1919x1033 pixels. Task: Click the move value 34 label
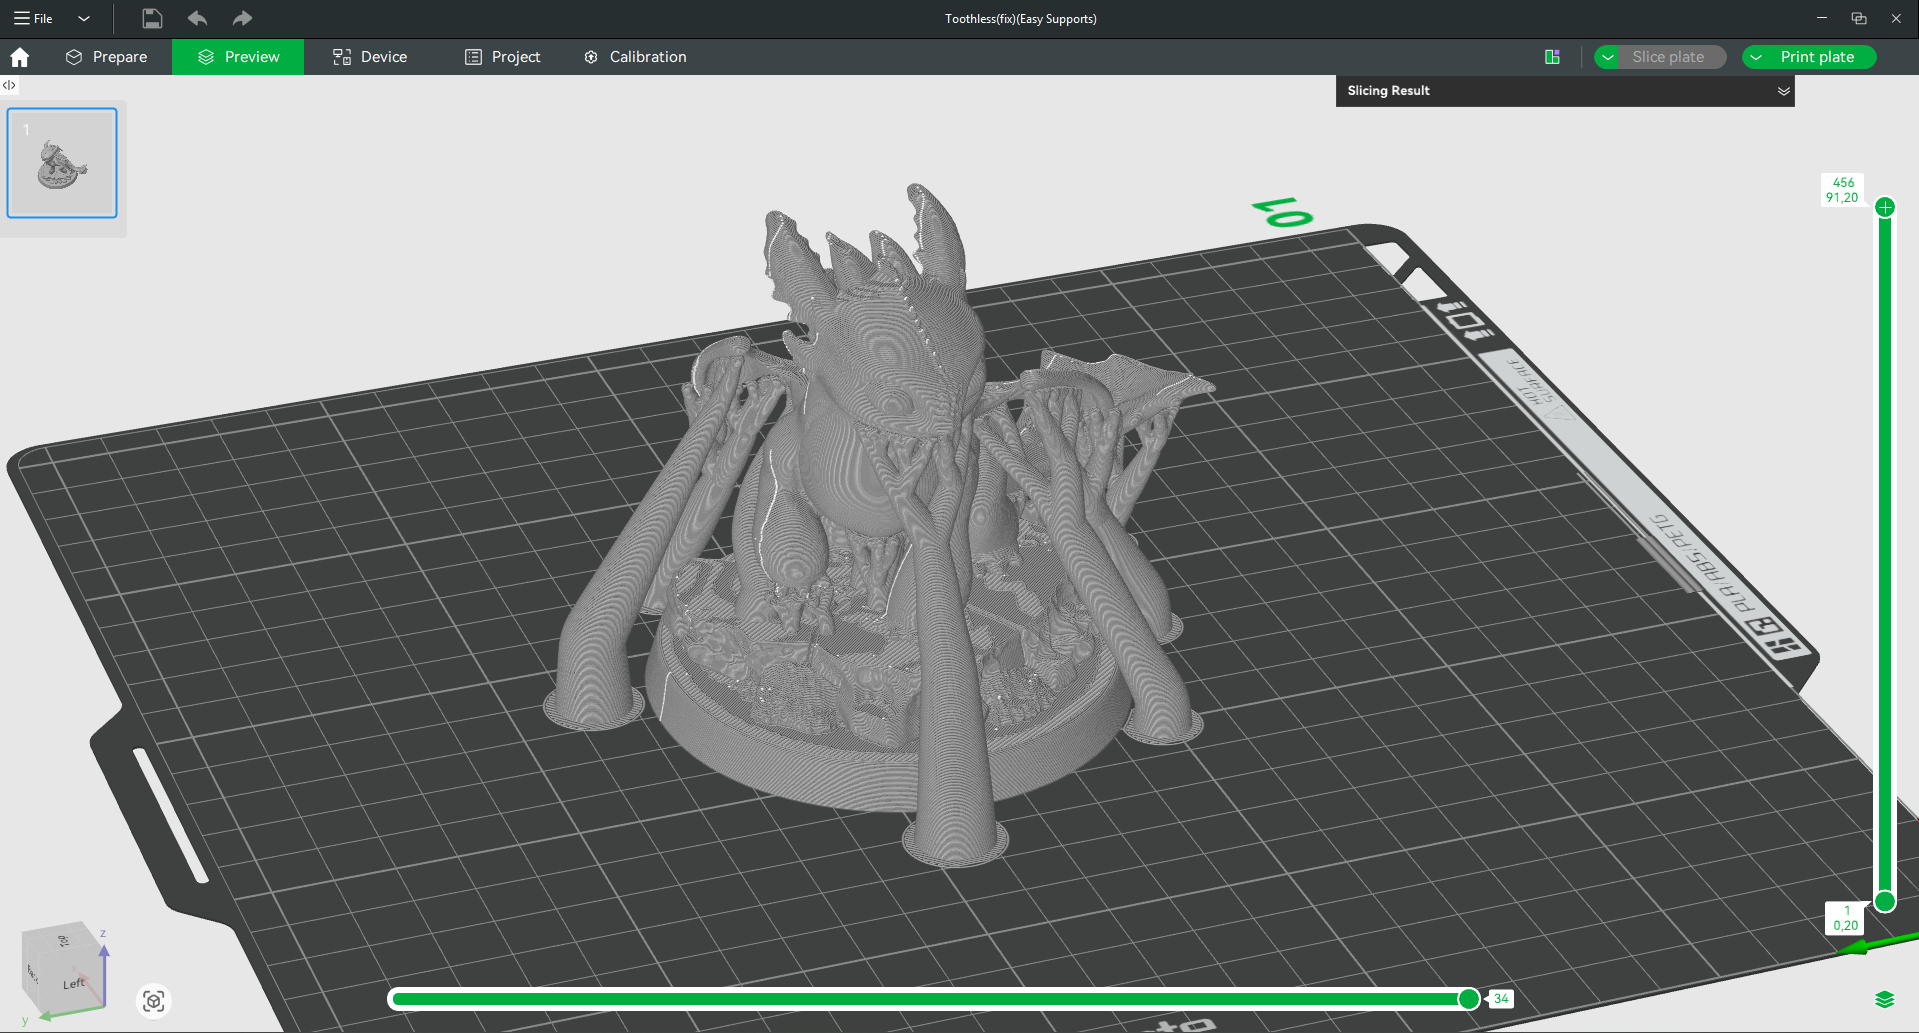coord(1501,998)
